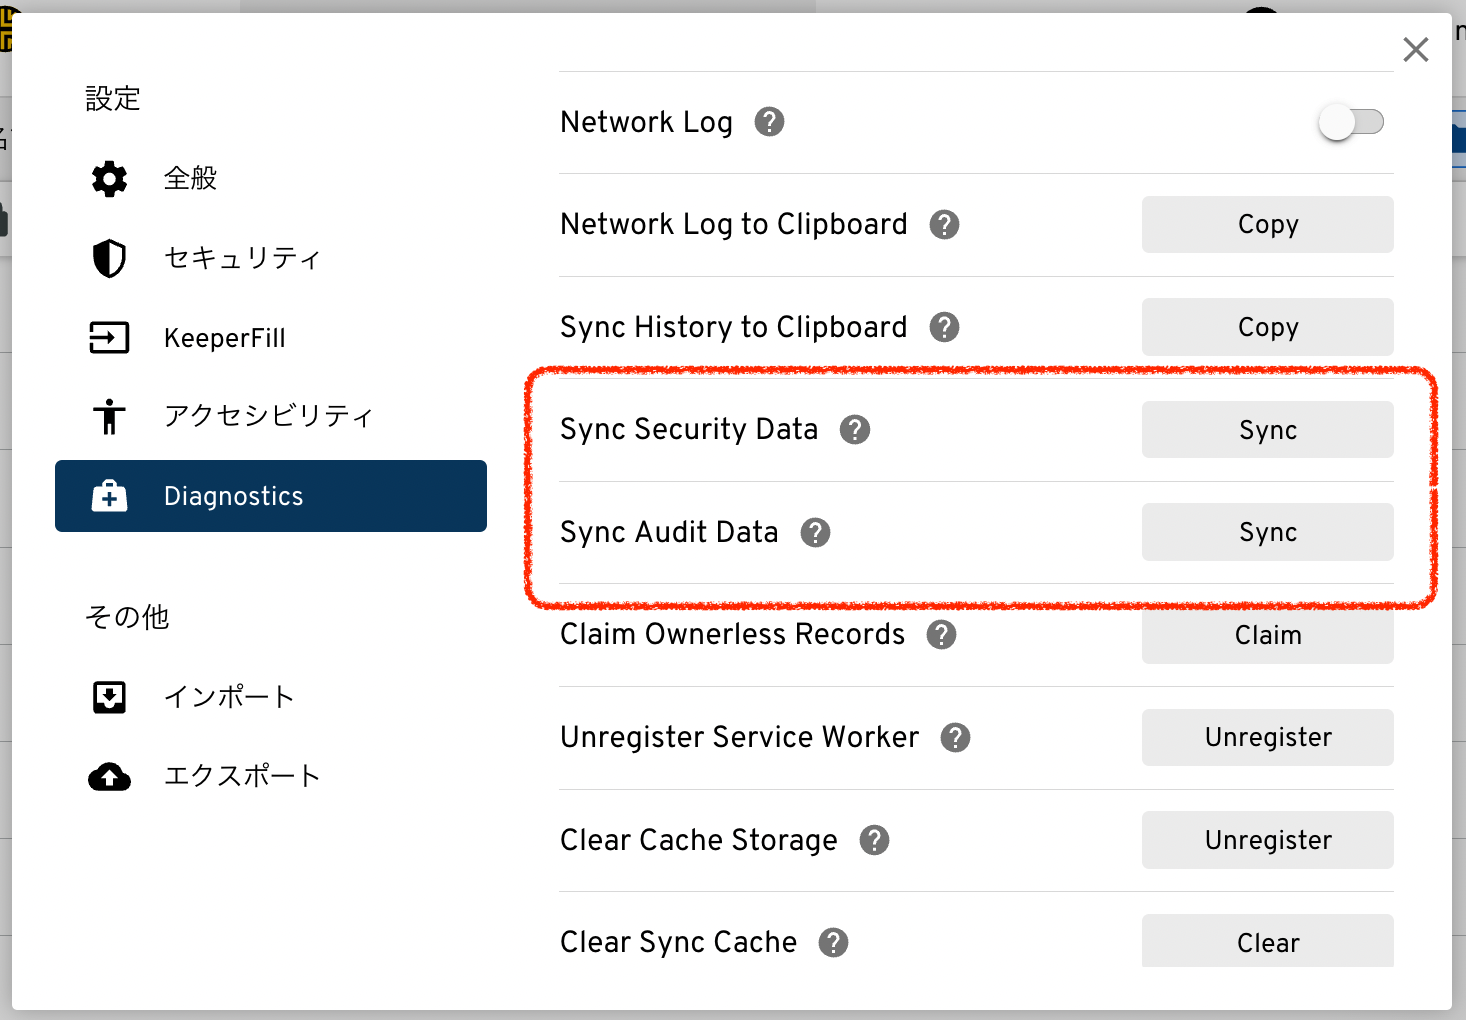The image size is (1466, 1020).
Task: Copy the Sync History to clipboard
Action: [1268, 327]
